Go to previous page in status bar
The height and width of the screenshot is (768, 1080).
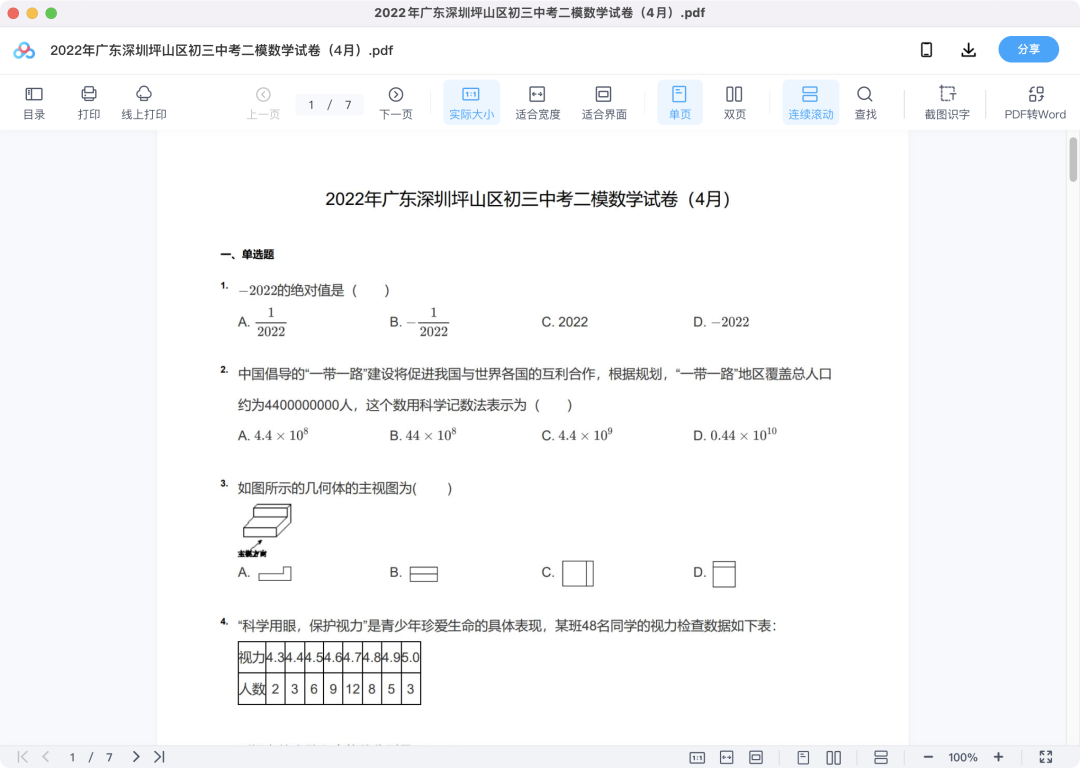click(x=45, y=757)
